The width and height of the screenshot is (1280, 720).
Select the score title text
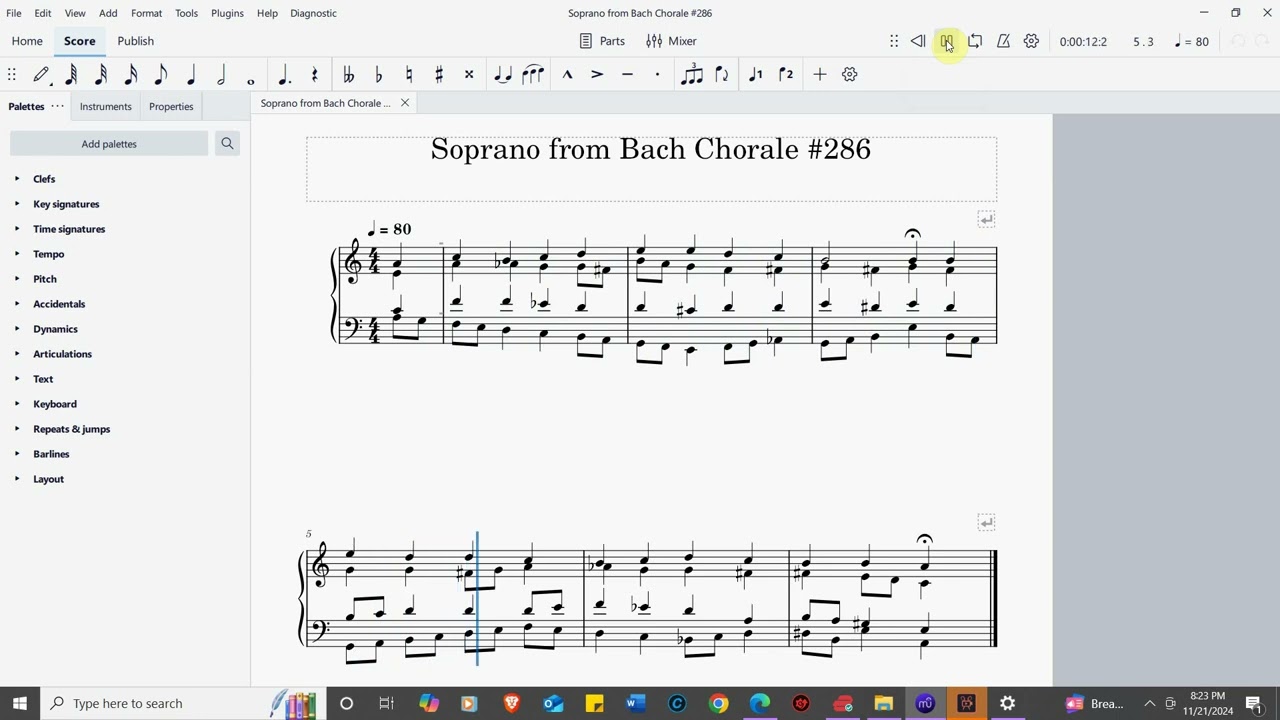click(651, 149)
